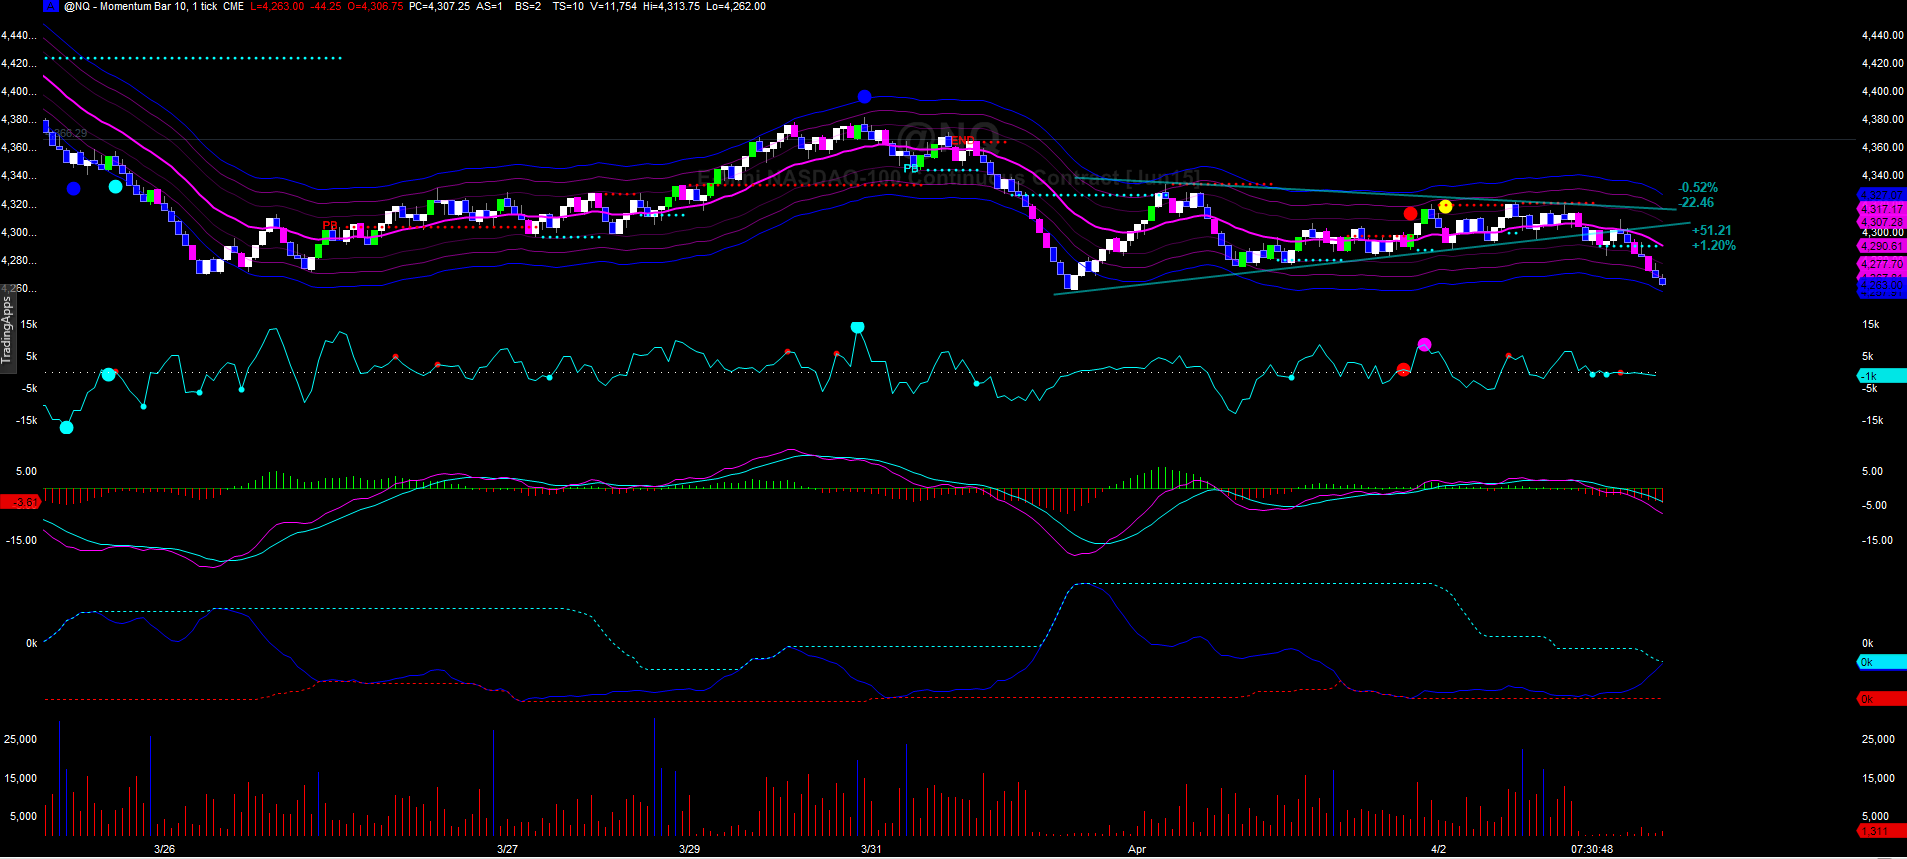Click the 3/27 date label on the time axis

tap(508, 849)
